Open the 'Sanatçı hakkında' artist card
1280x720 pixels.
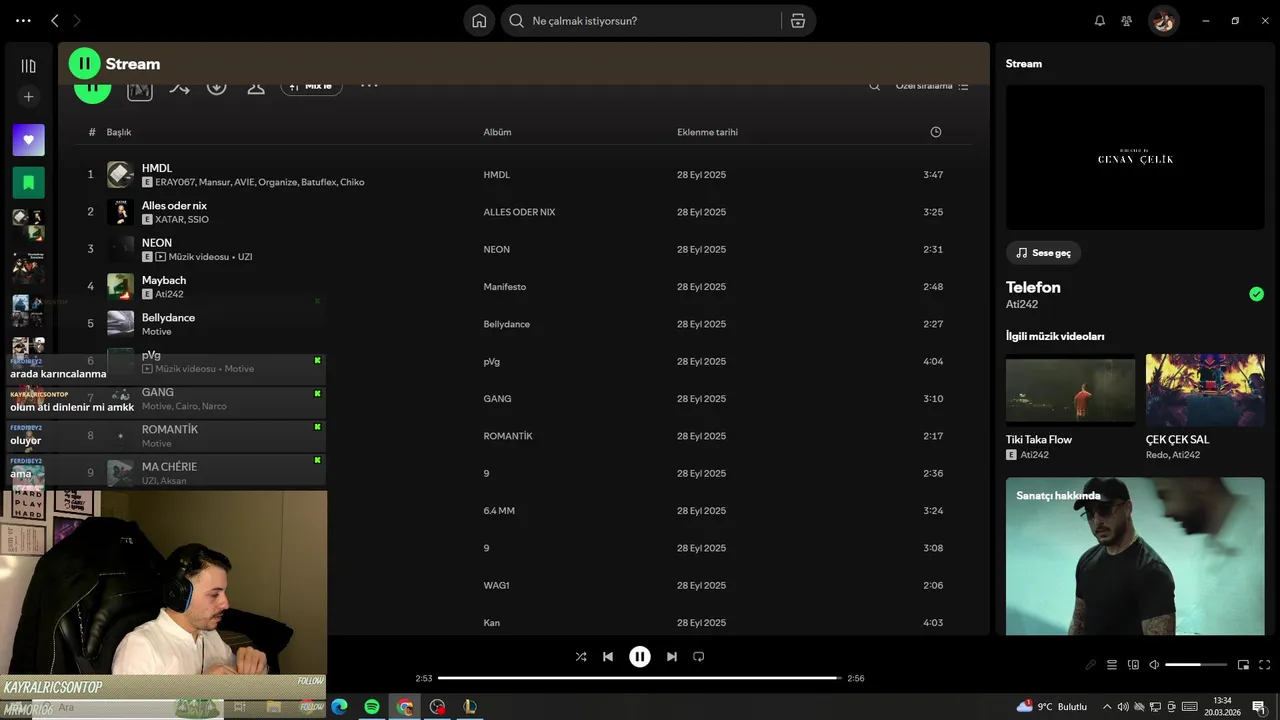[1135, 556]
